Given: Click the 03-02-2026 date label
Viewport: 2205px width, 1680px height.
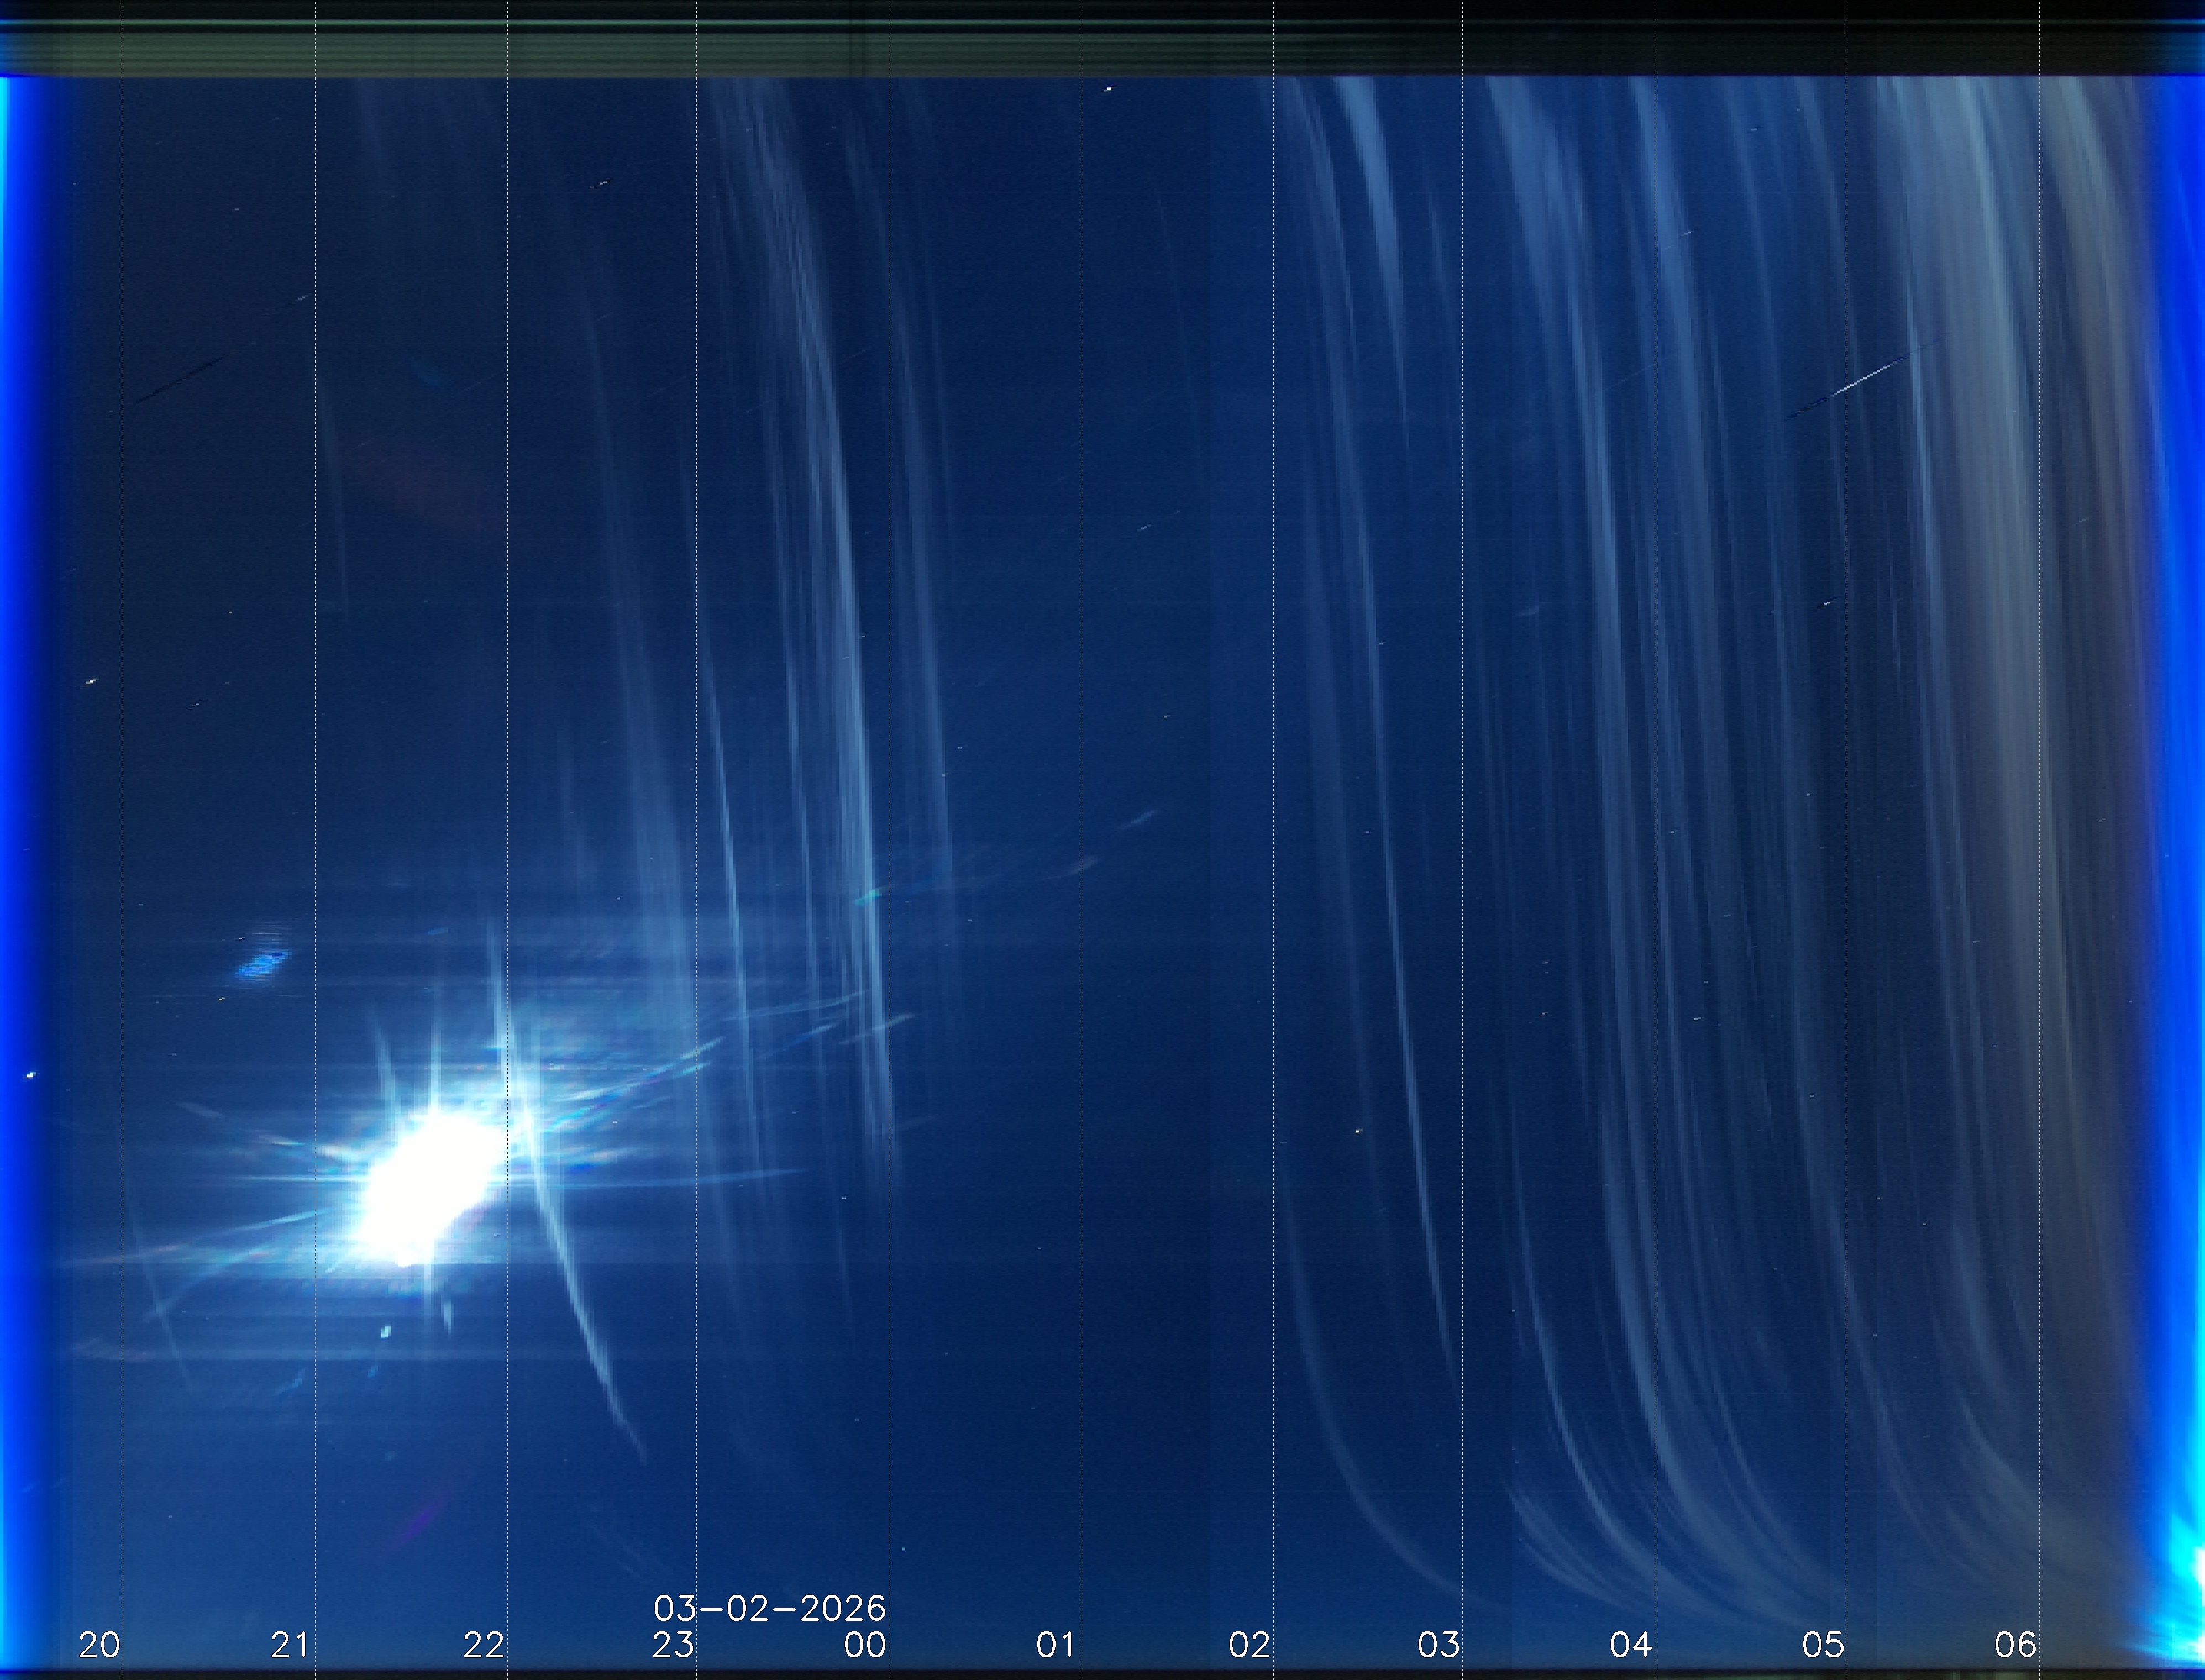Looking at the screenshot, I should point(769,1609).
